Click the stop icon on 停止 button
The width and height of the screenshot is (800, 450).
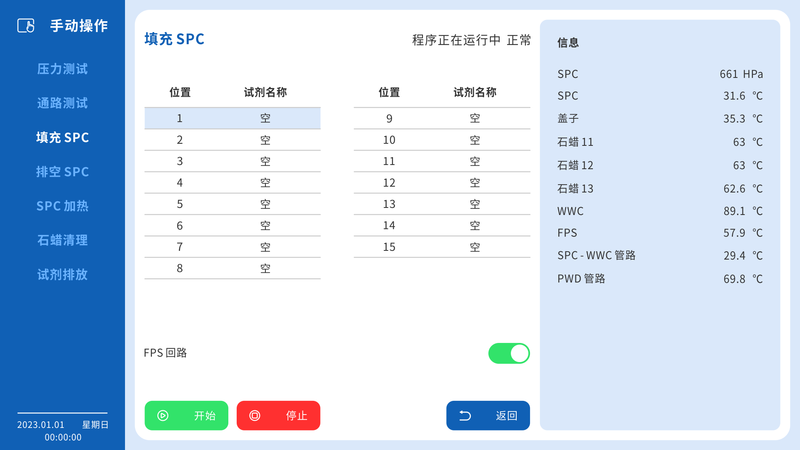click(255, 416)
